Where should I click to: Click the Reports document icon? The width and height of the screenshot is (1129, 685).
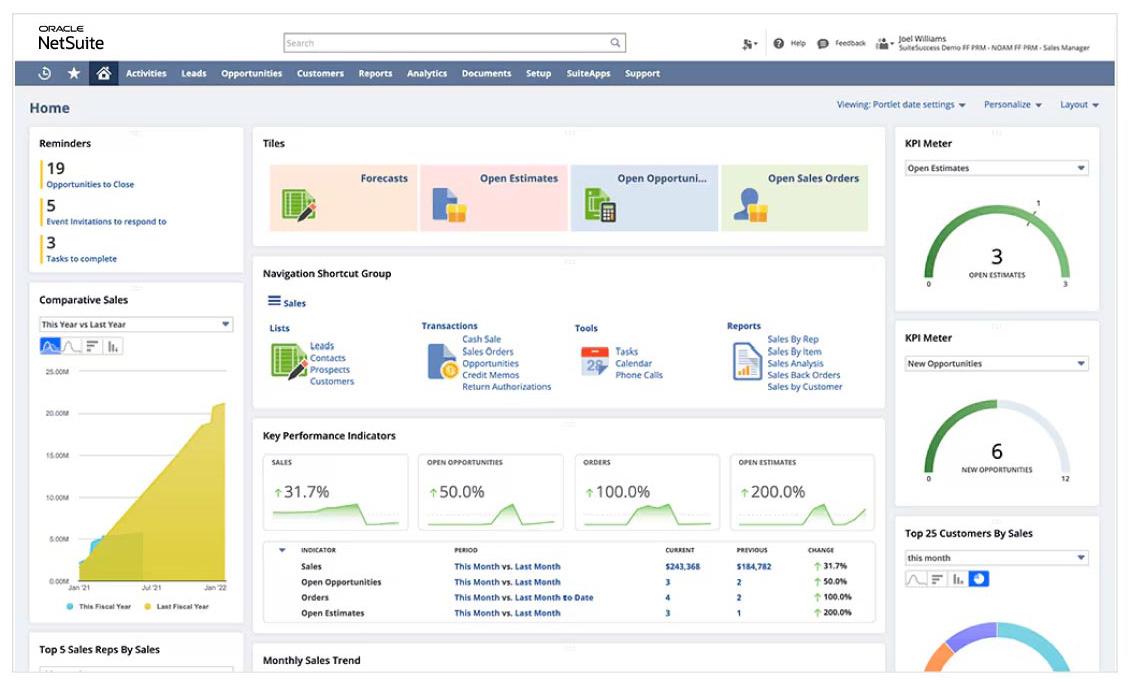pyautogui.click(x=747, y=361)
